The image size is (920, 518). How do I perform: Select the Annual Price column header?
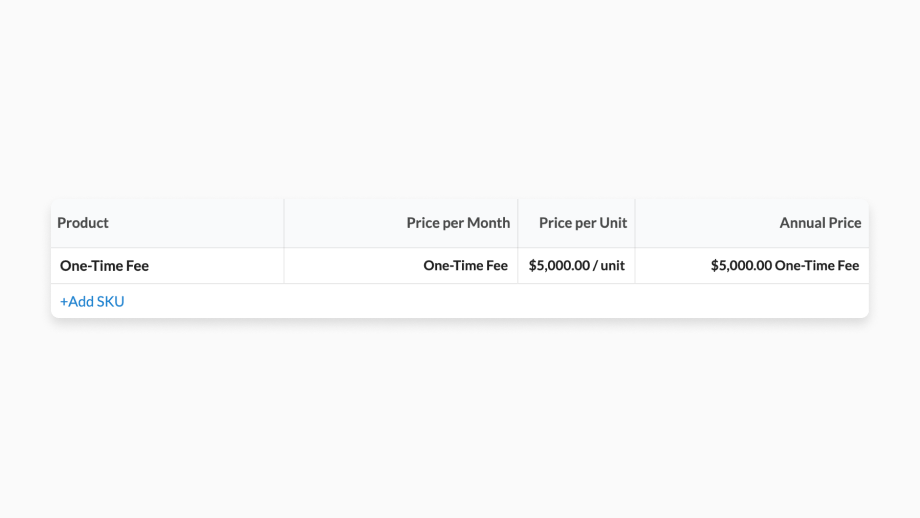(x=820, y=223)
